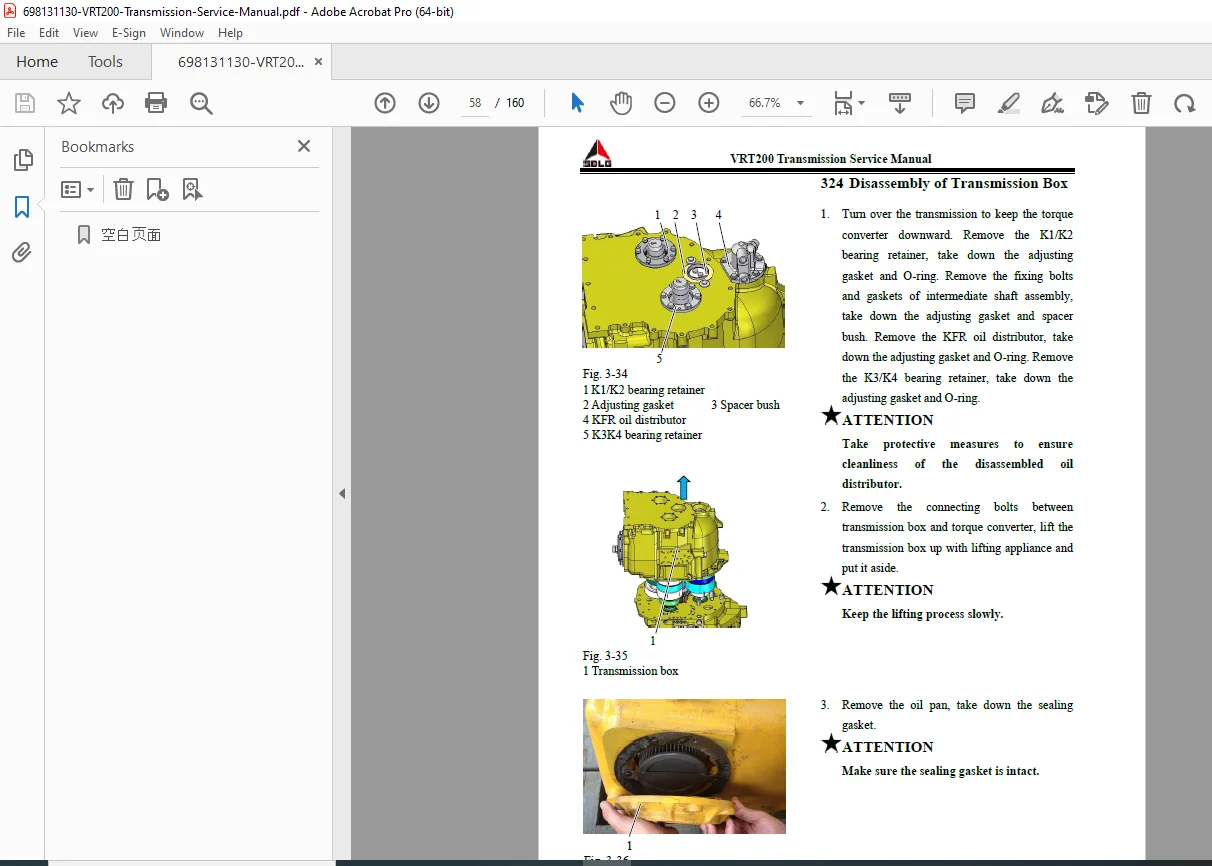Go to the previous page
Image resolution: width=1212 pixels, height=866 pixels.
click(385, 103)
